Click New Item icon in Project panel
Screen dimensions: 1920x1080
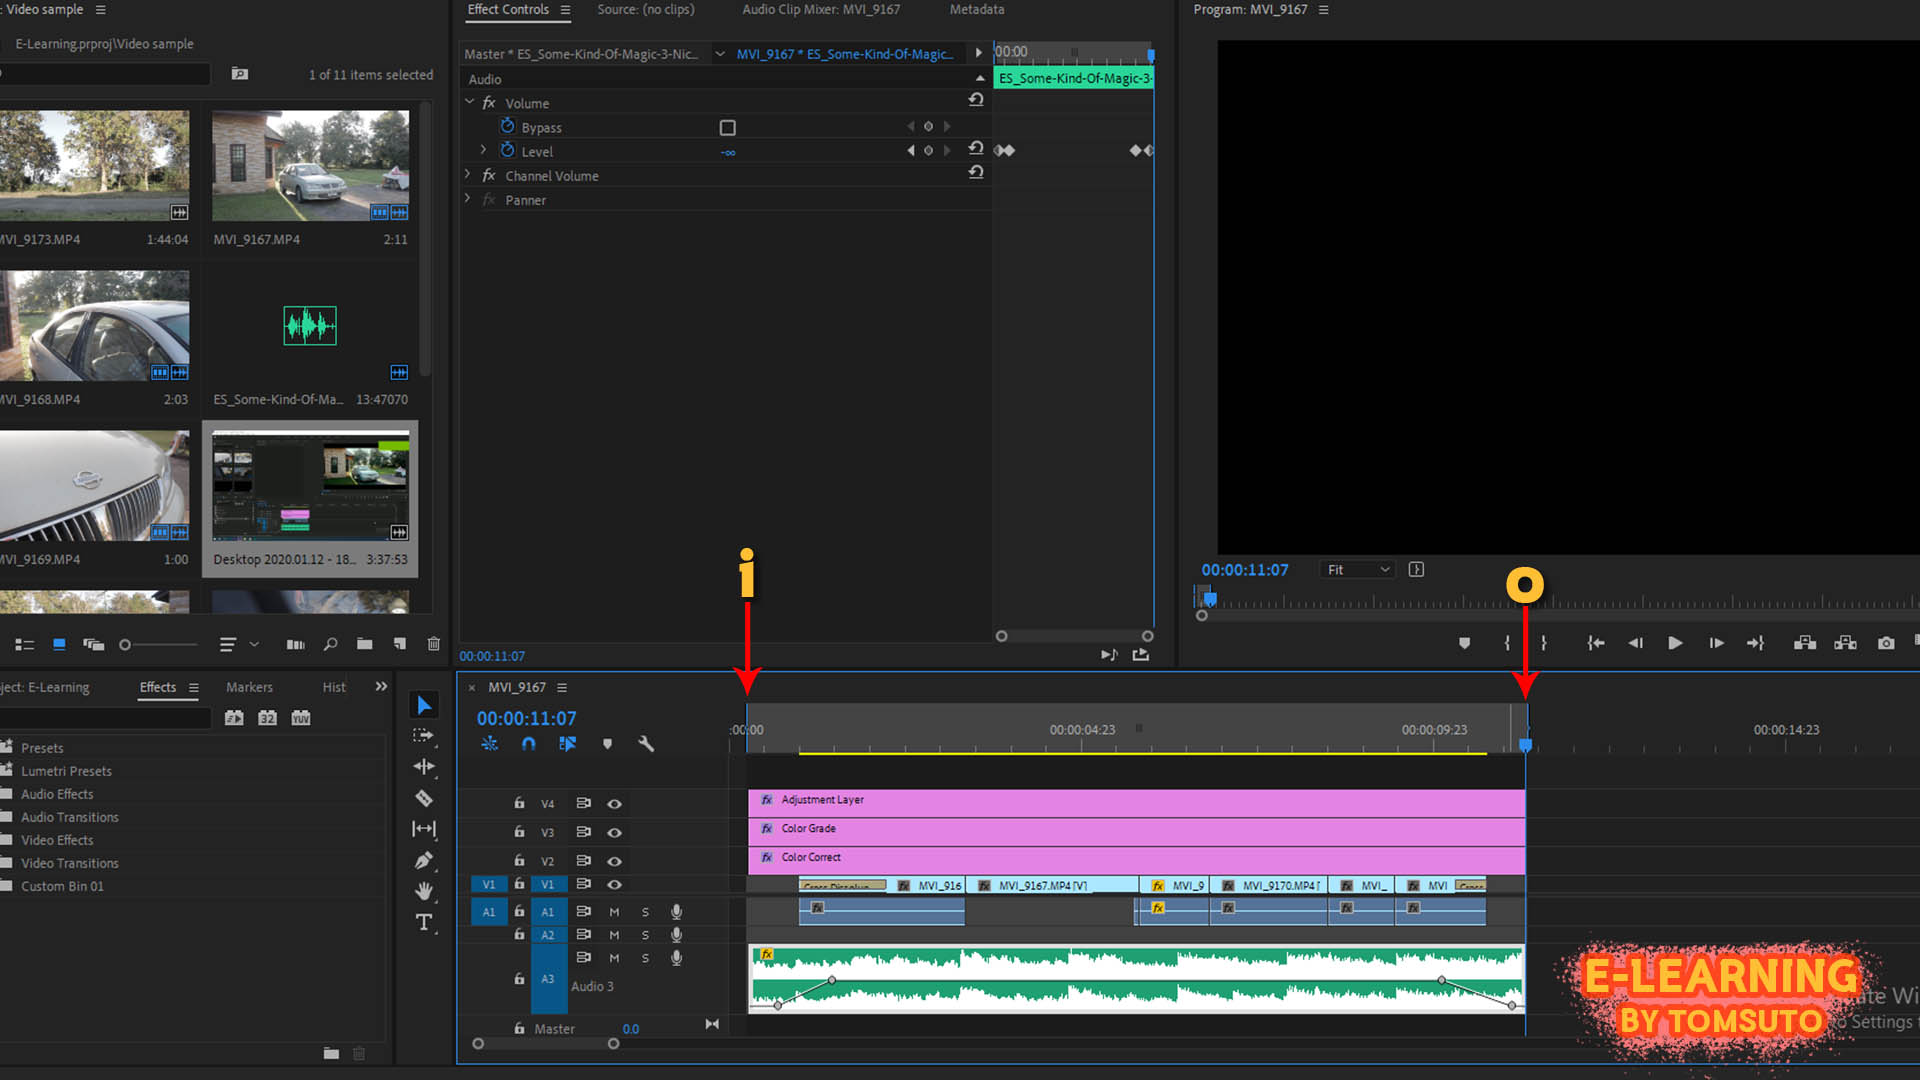[x=400, y=645]
